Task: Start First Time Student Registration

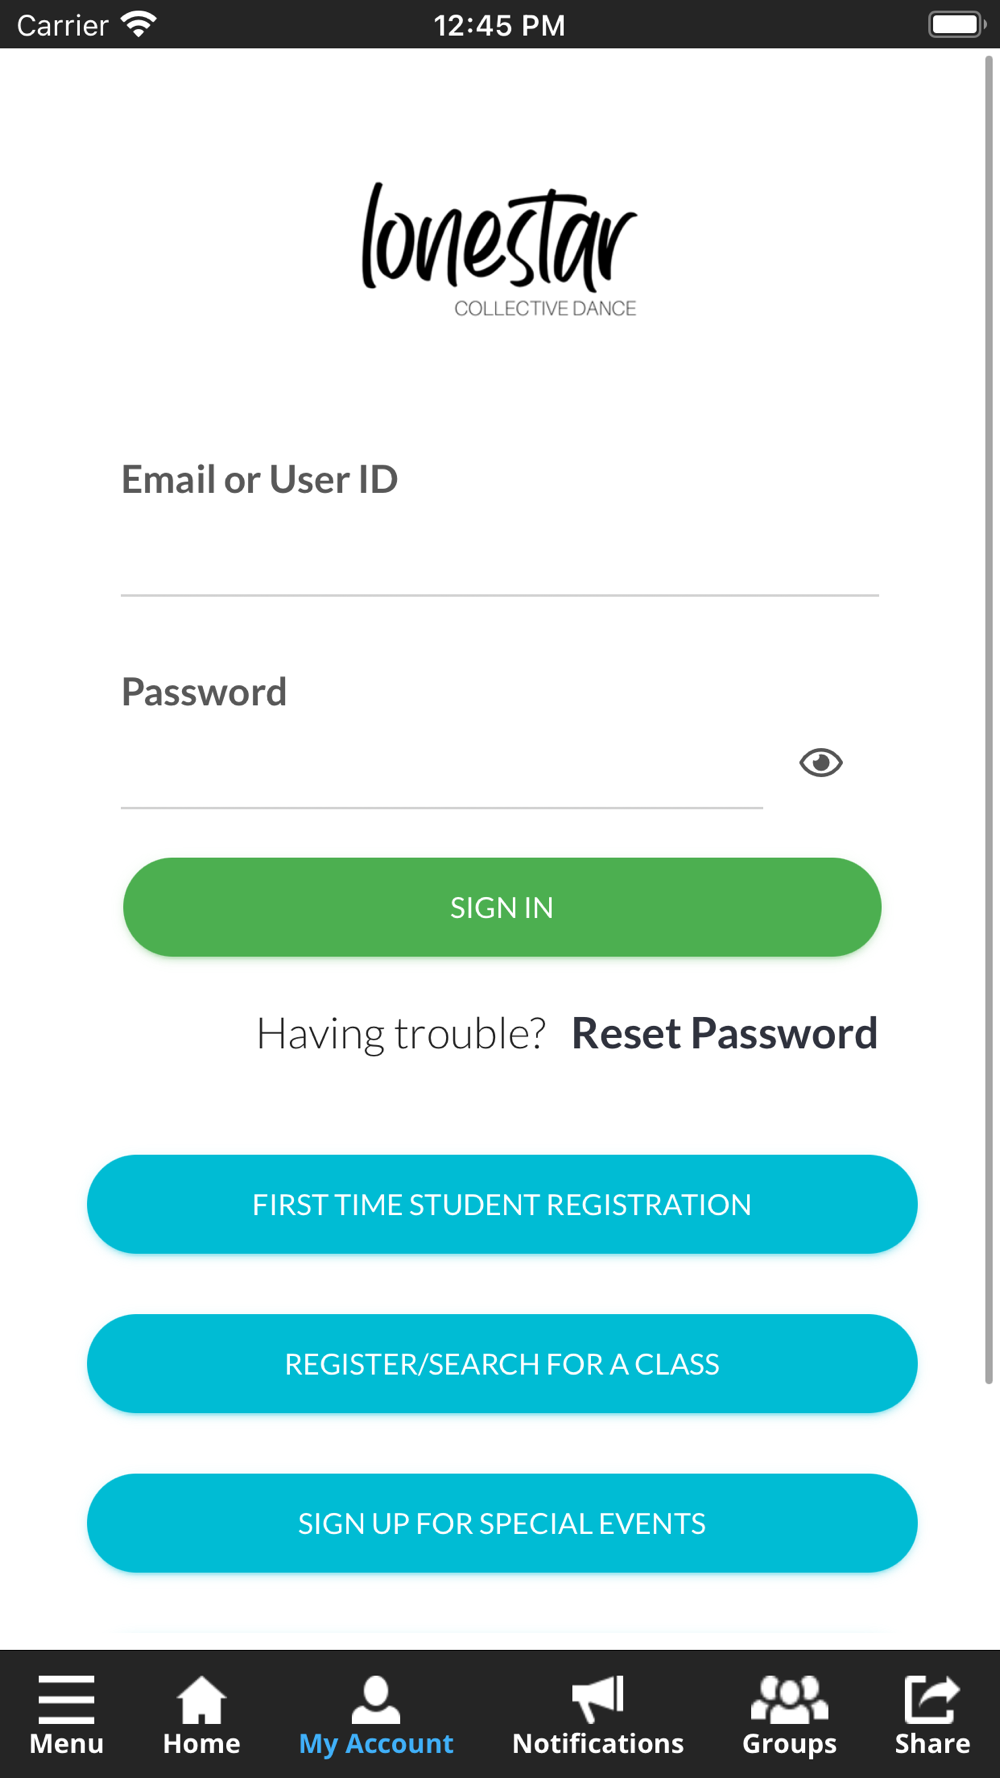Action: pos(502,1204)
